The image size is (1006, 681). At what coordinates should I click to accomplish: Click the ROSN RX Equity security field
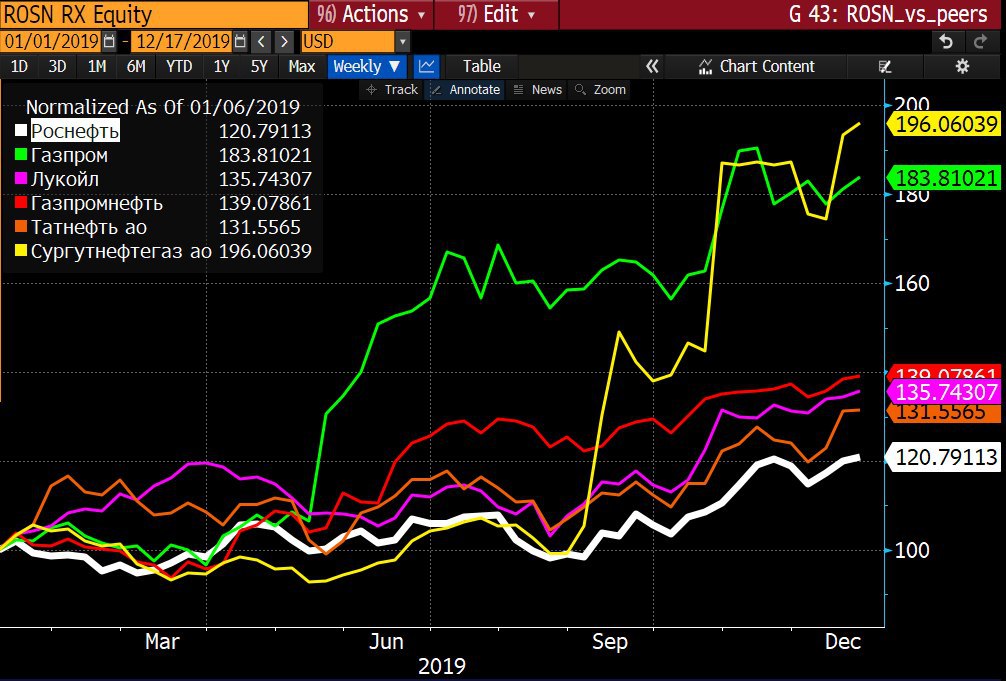click(x=154, y=14)
